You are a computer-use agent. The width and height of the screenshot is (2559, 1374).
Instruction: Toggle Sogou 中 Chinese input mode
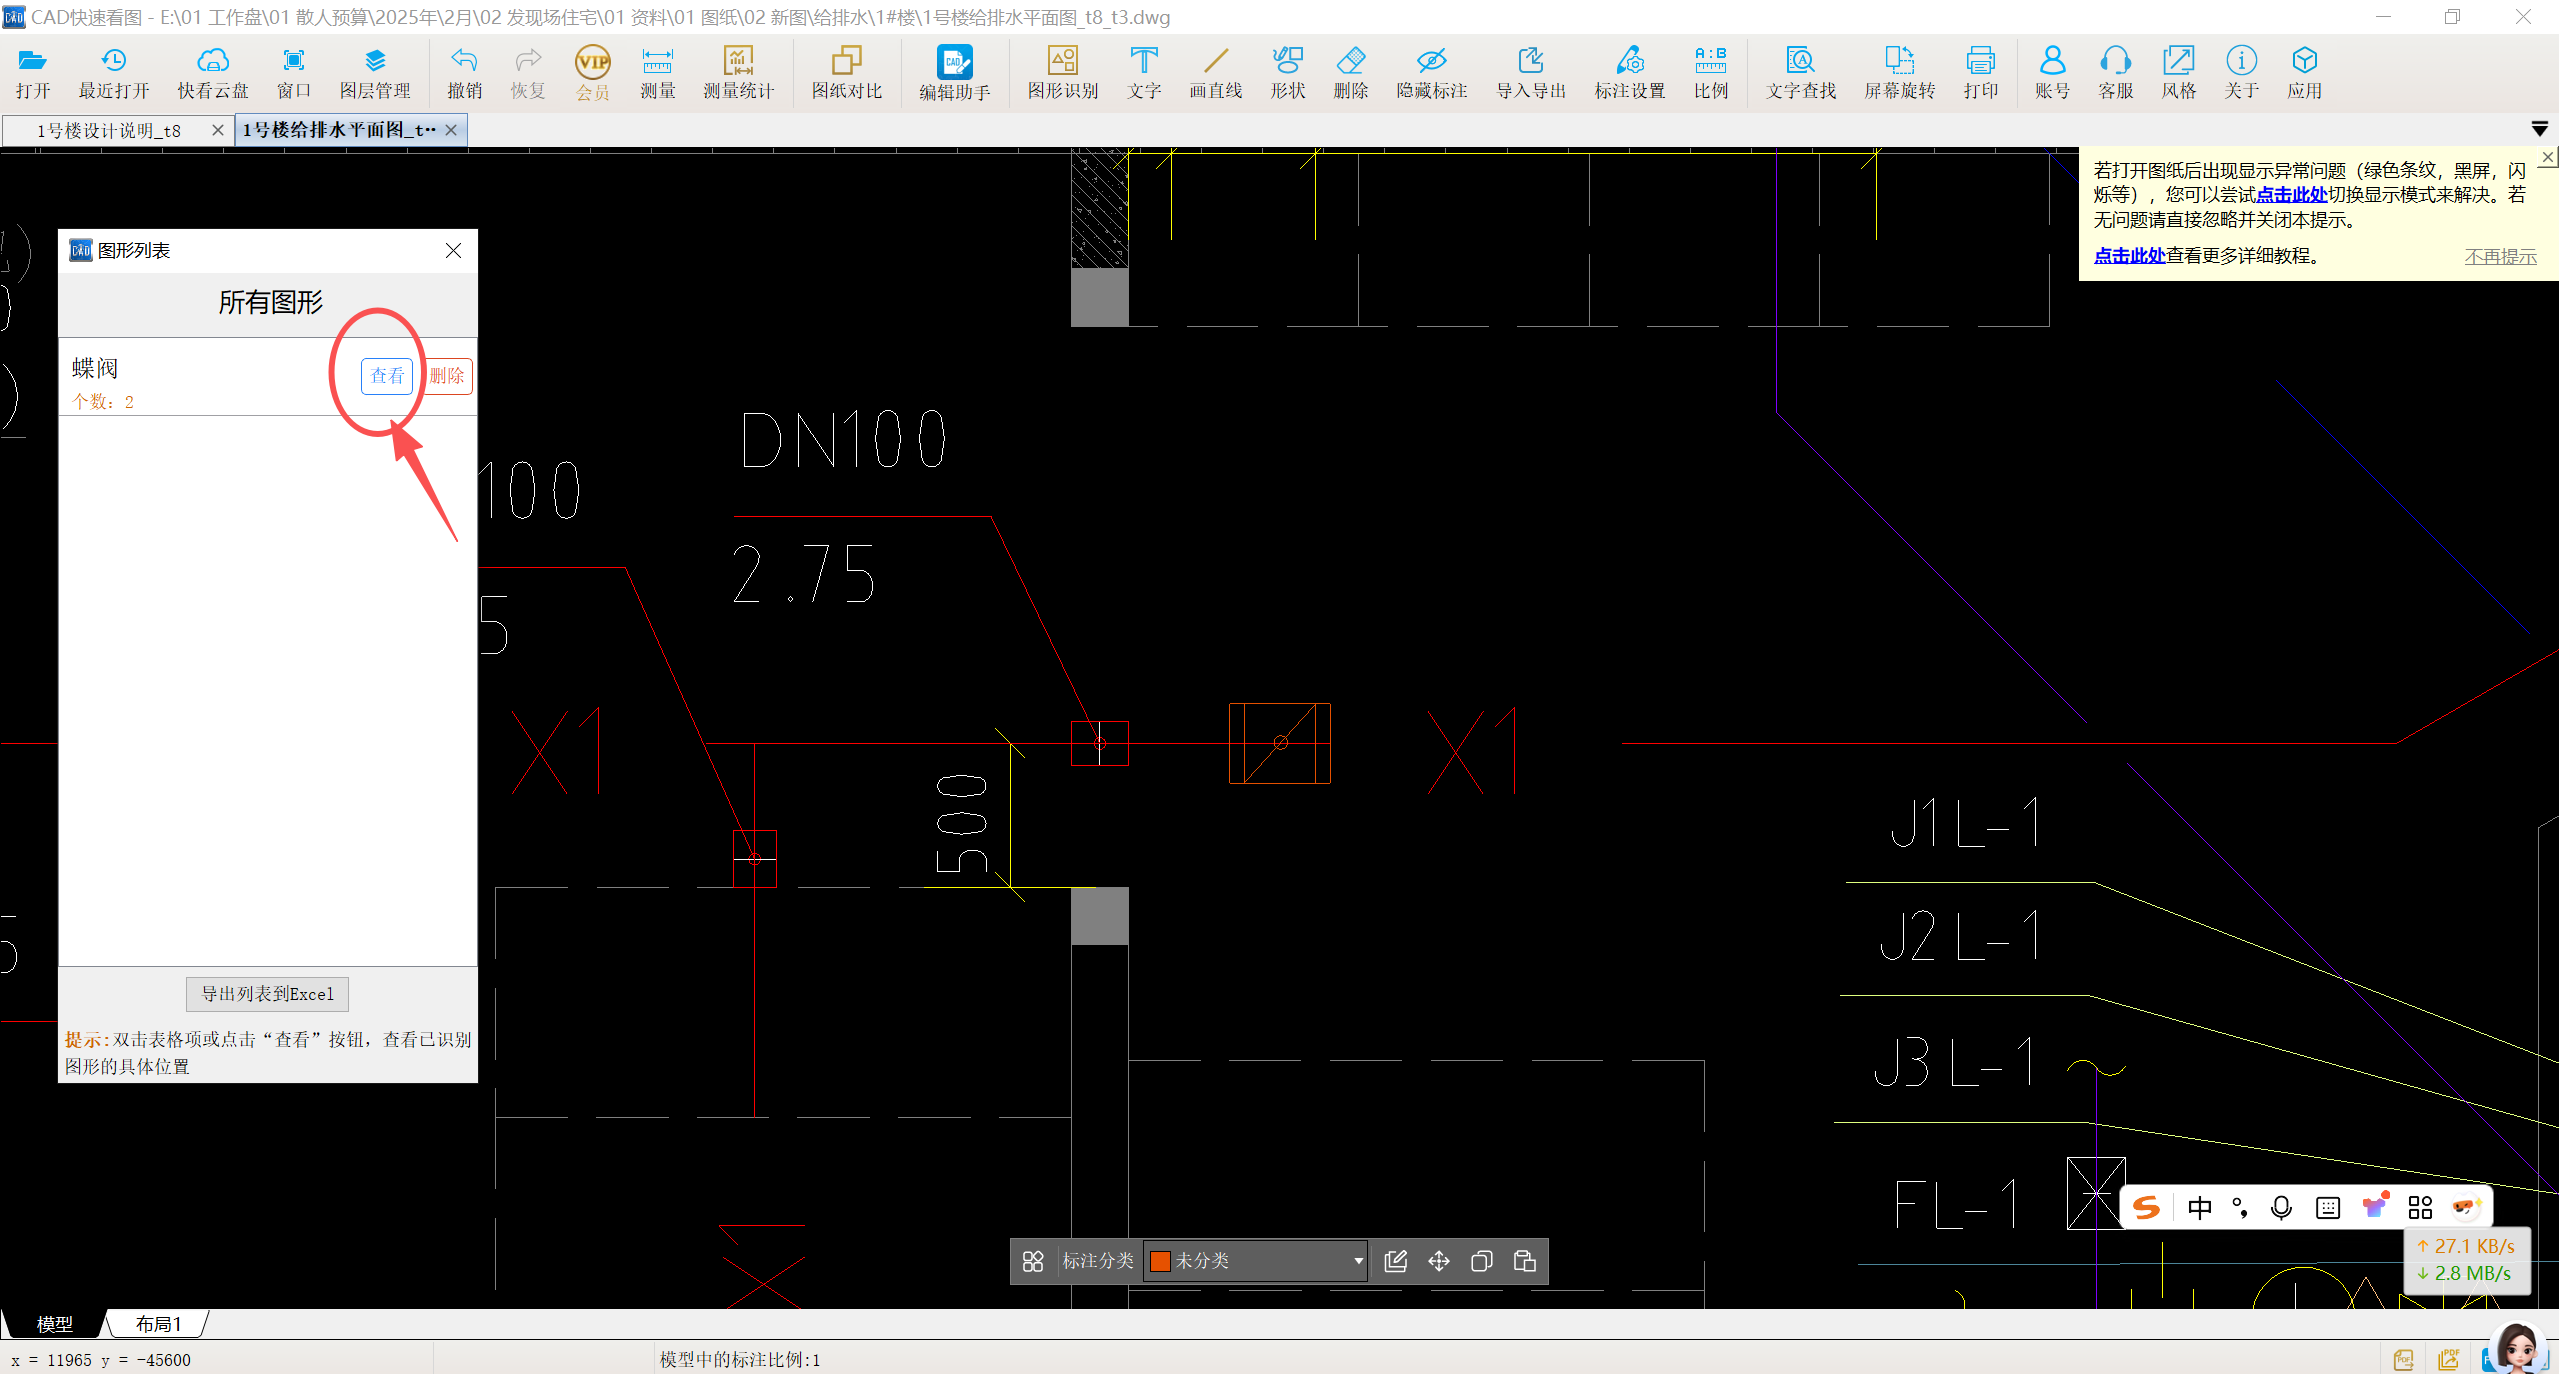2200,1208
